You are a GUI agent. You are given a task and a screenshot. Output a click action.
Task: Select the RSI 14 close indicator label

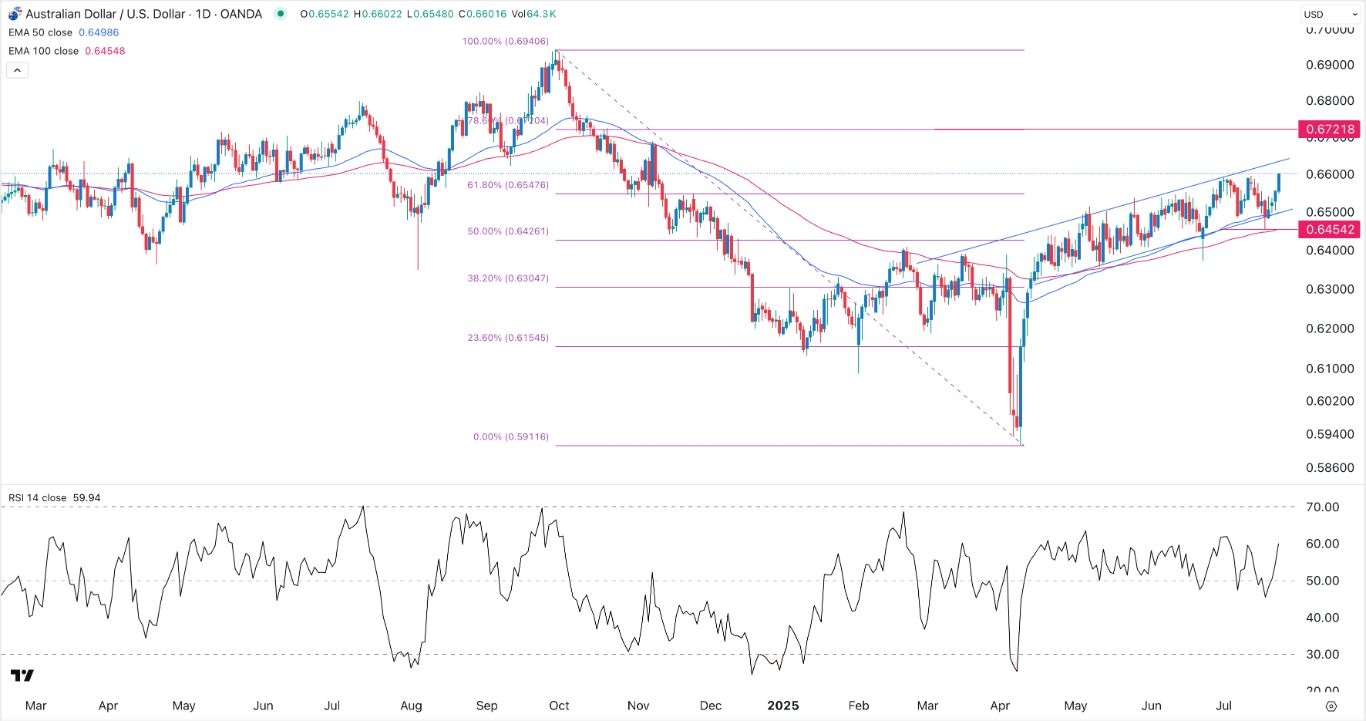click(40, 497)
